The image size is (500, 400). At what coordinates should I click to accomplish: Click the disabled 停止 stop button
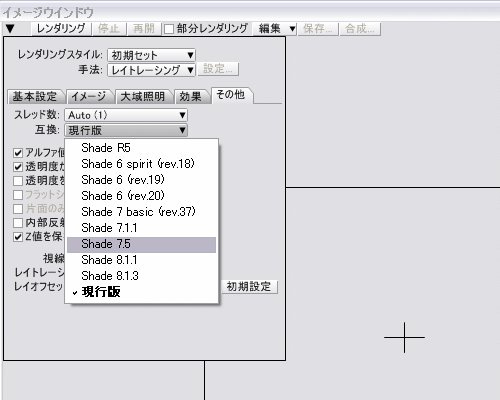click(109, 29)
